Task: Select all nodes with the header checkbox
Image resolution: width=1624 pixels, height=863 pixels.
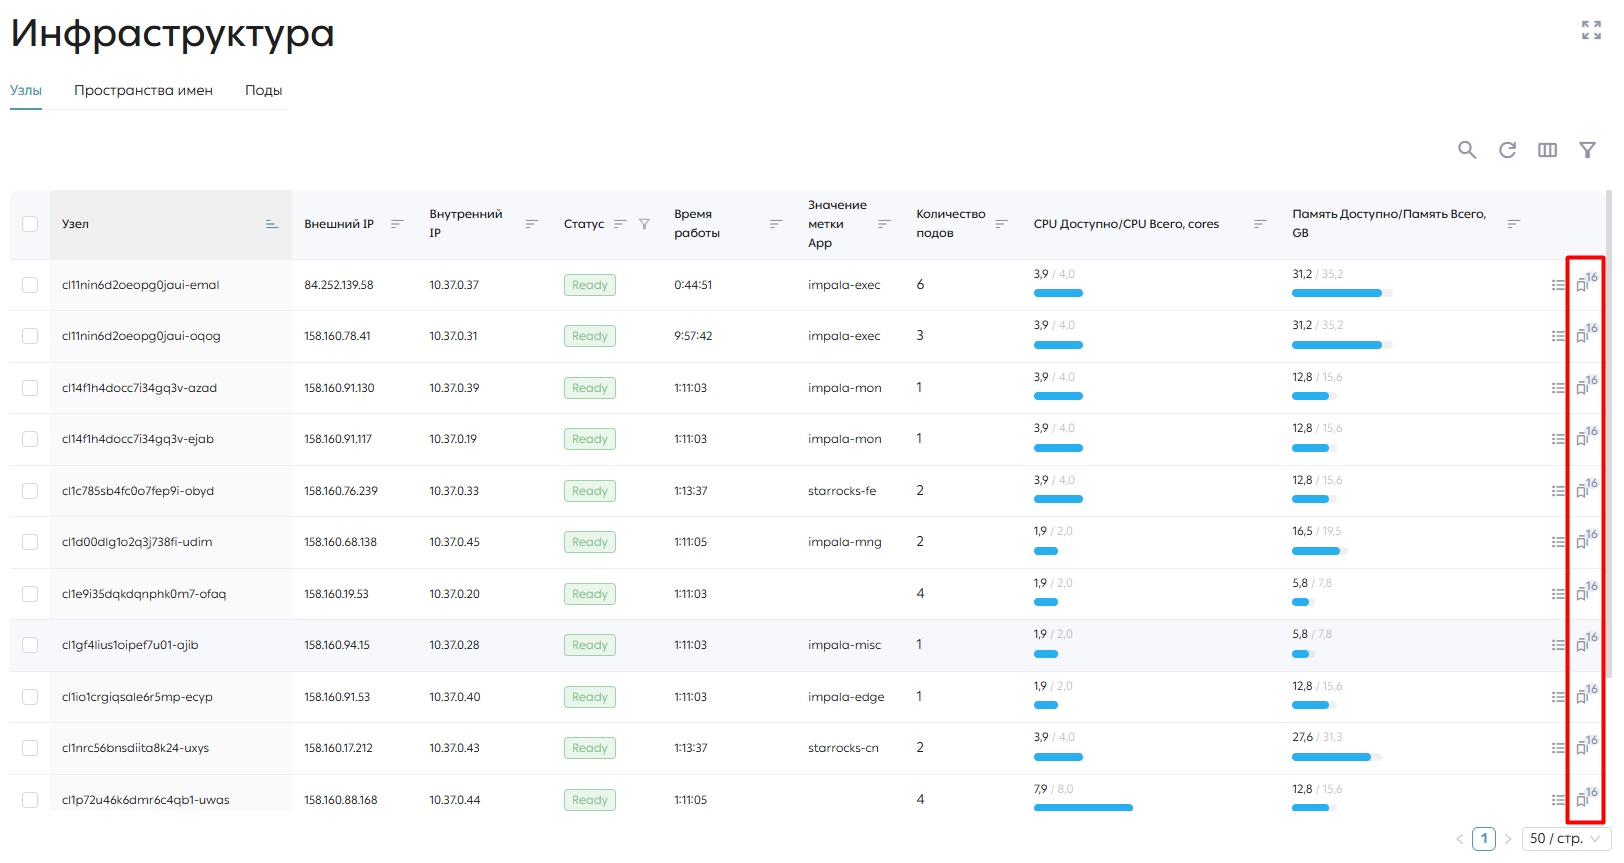Action: click(x=30, y=224)
